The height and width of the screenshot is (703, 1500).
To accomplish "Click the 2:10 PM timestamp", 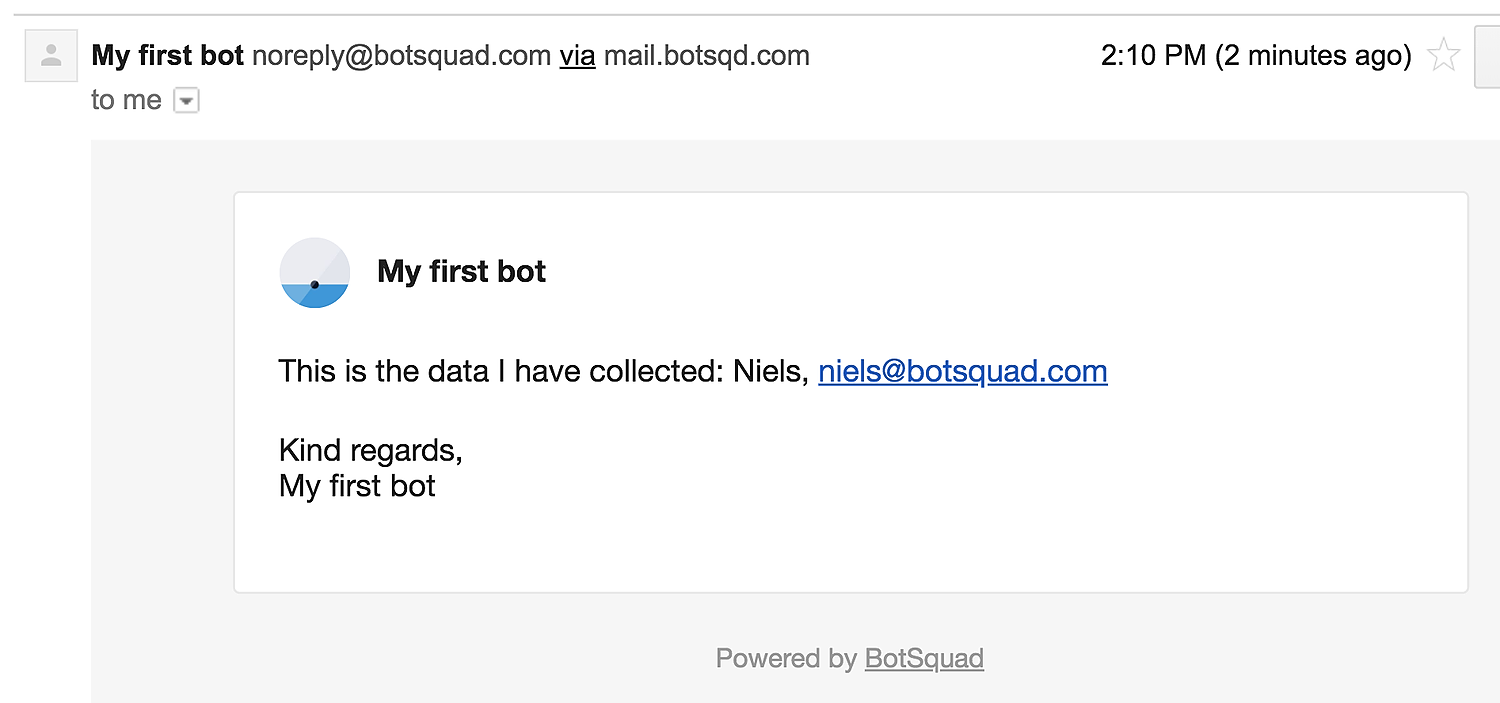I will pos(1153,56).
